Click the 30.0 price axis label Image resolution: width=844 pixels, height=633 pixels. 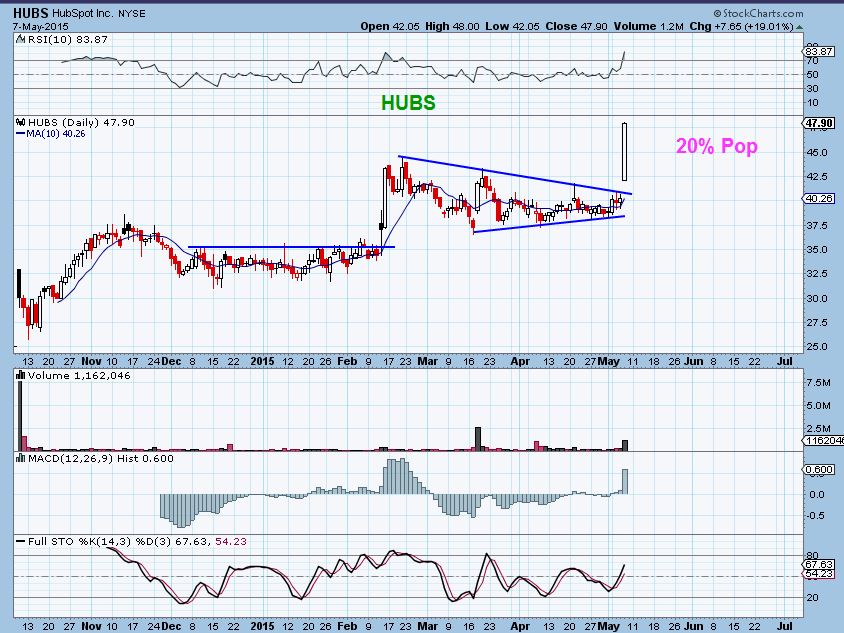tap(817, 298)
